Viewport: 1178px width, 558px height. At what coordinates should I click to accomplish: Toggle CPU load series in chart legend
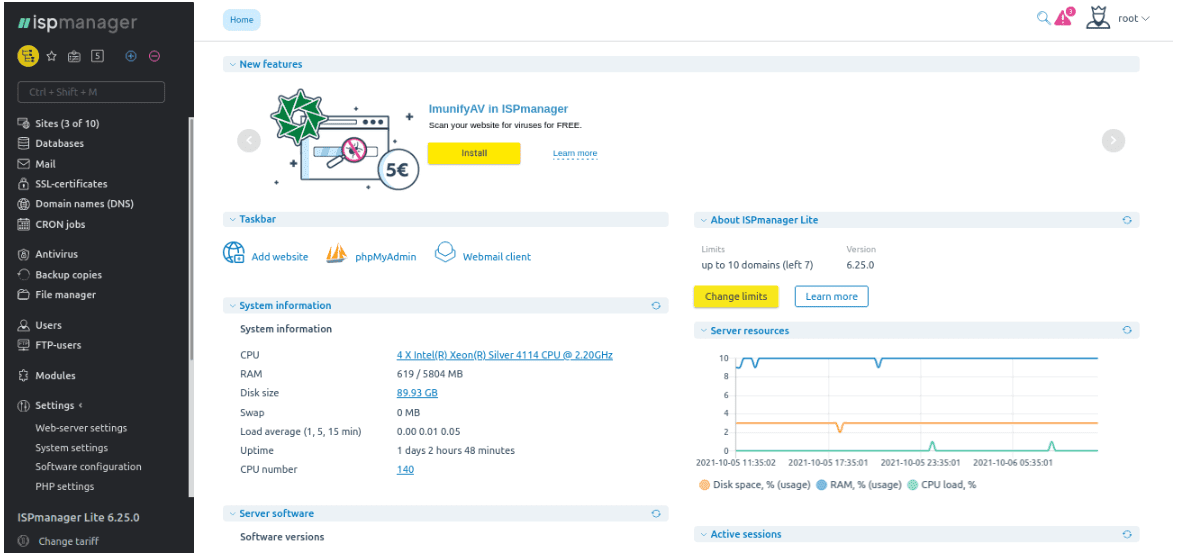(x=941, y=485)
